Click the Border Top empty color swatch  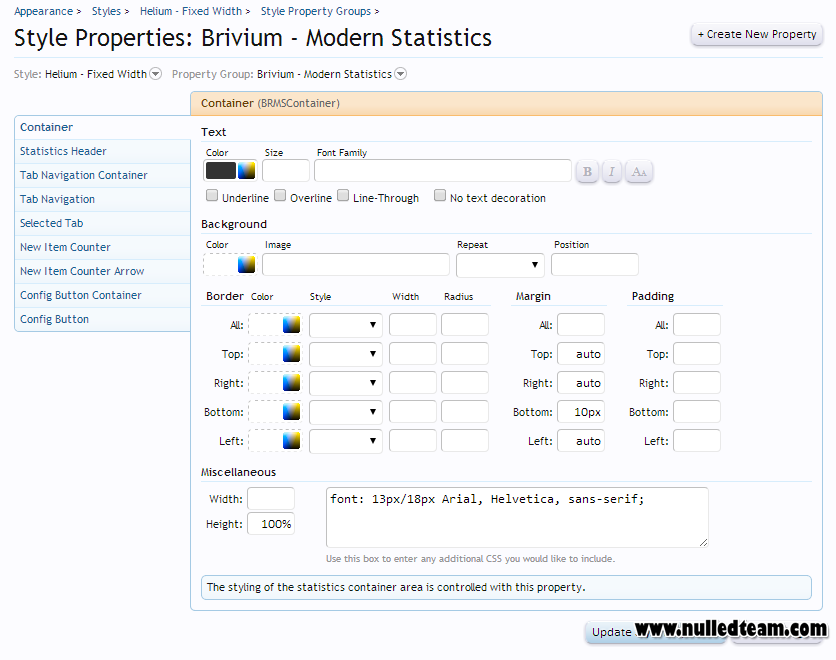click(x=265, y=353)
